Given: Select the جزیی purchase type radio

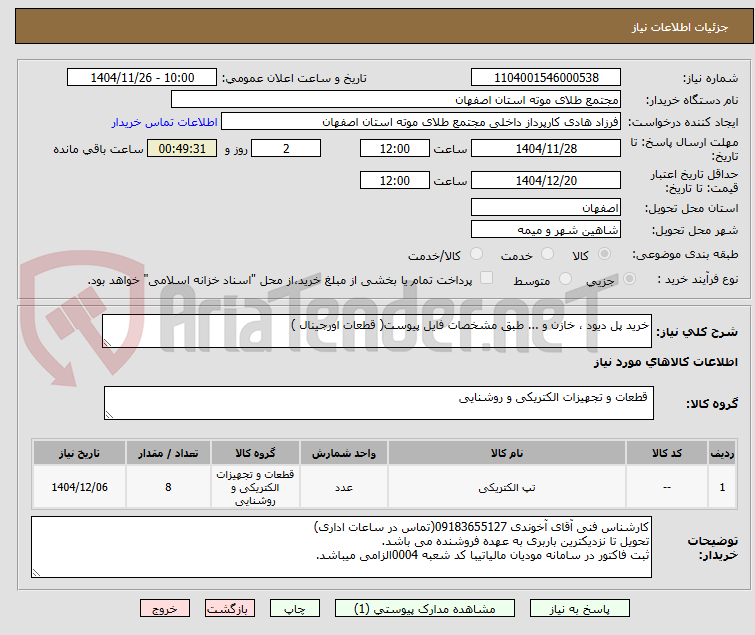Looking at the screenshot, I should 629,279.
